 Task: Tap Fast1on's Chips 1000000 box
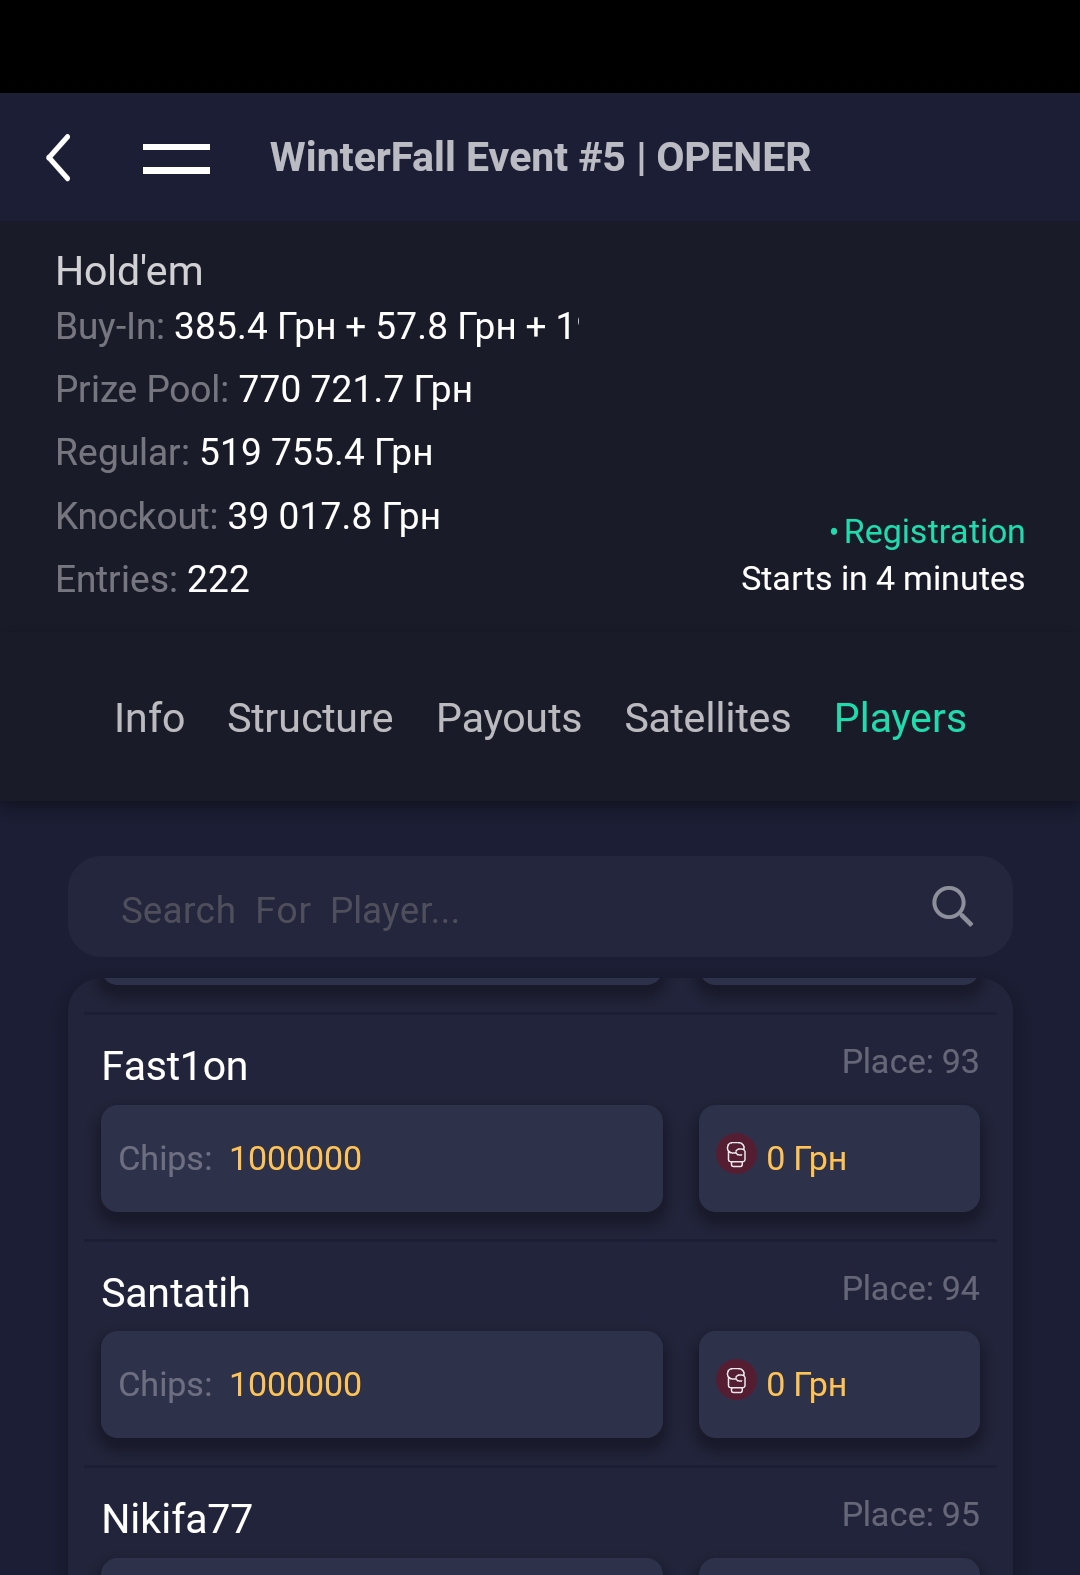pos(382,1158)
